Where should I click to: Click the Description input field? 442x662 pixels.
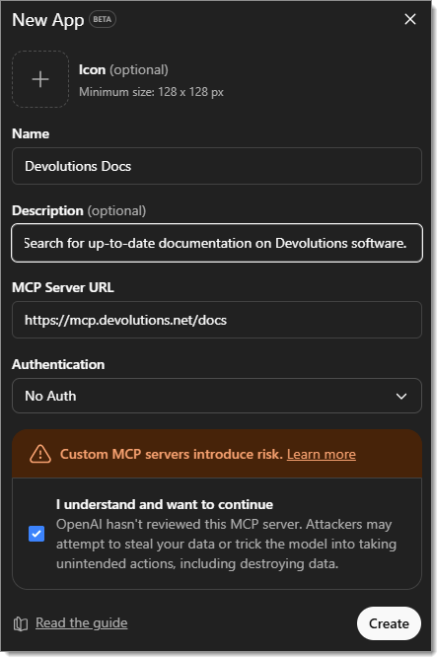tap(217, 243)
